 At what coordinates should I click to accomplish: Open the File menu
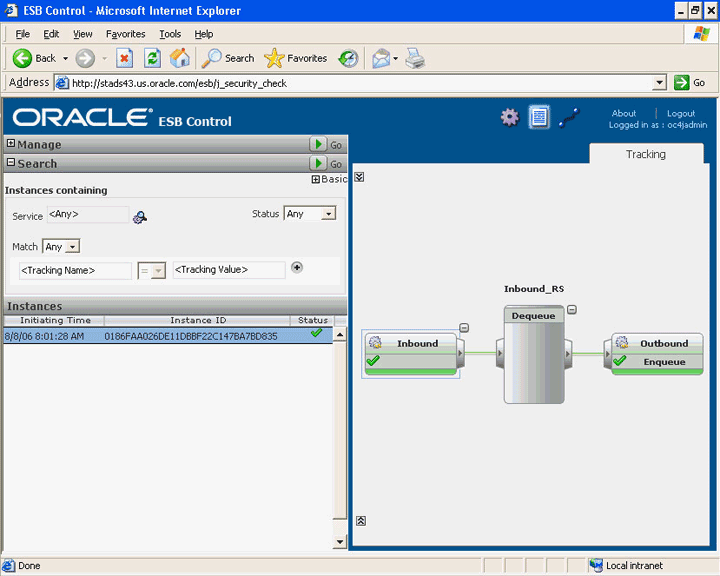point(22,34)
